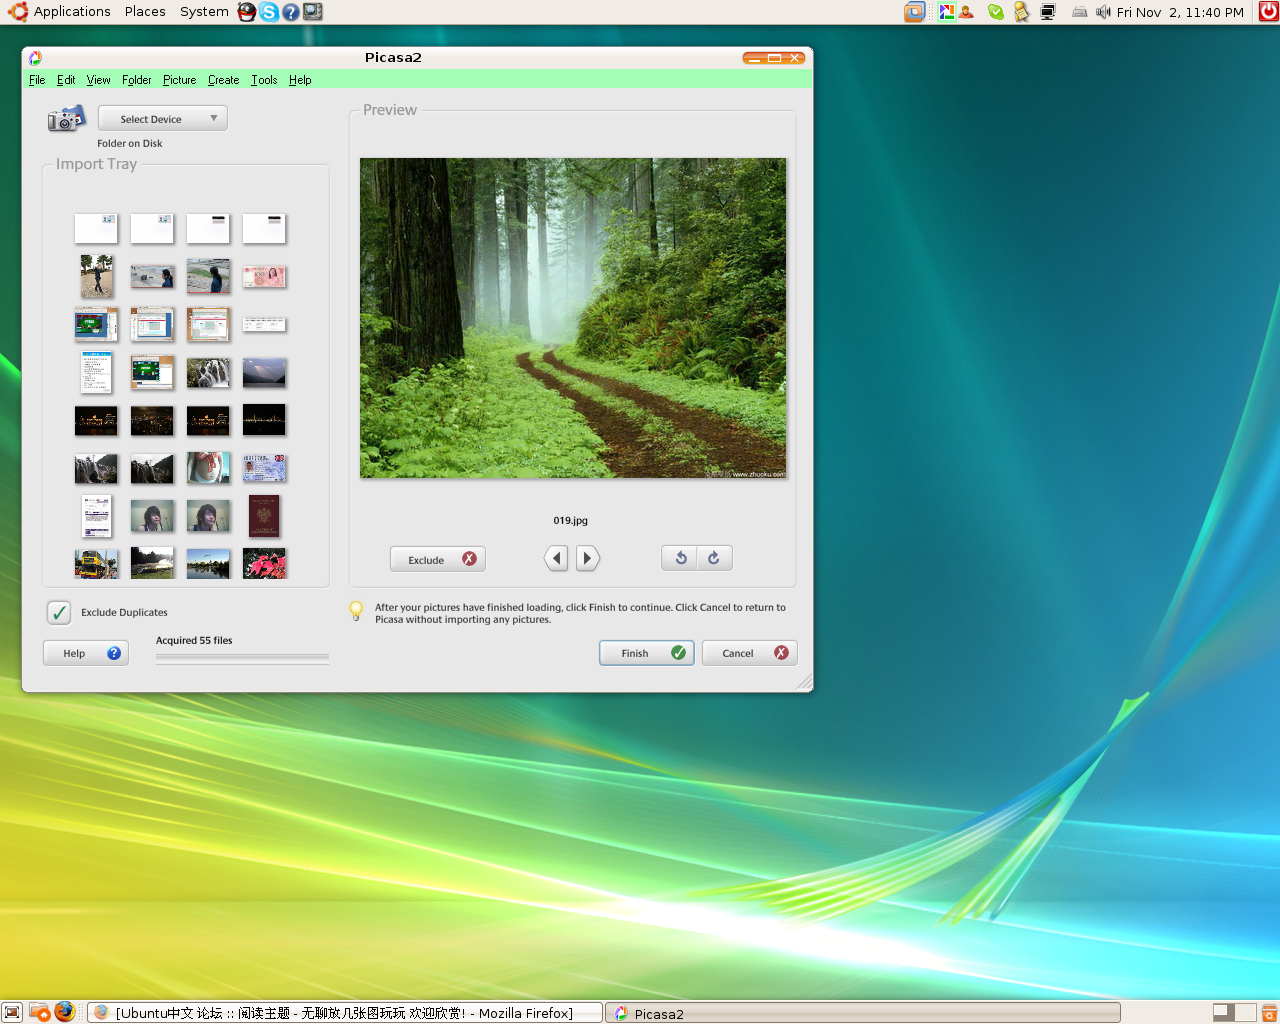Screen dimensions: 1280x1024
Task: Click the Cancel button
Action: 750,653
